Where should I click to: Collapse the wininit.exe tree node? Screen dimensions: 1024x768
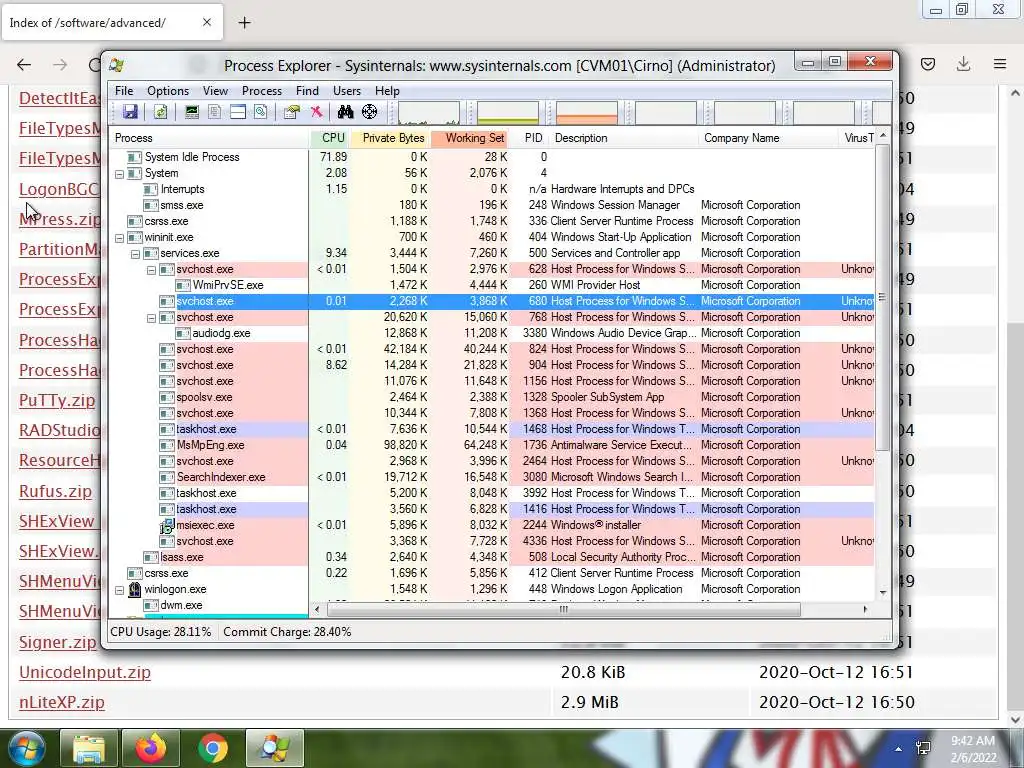coord(120,238)
